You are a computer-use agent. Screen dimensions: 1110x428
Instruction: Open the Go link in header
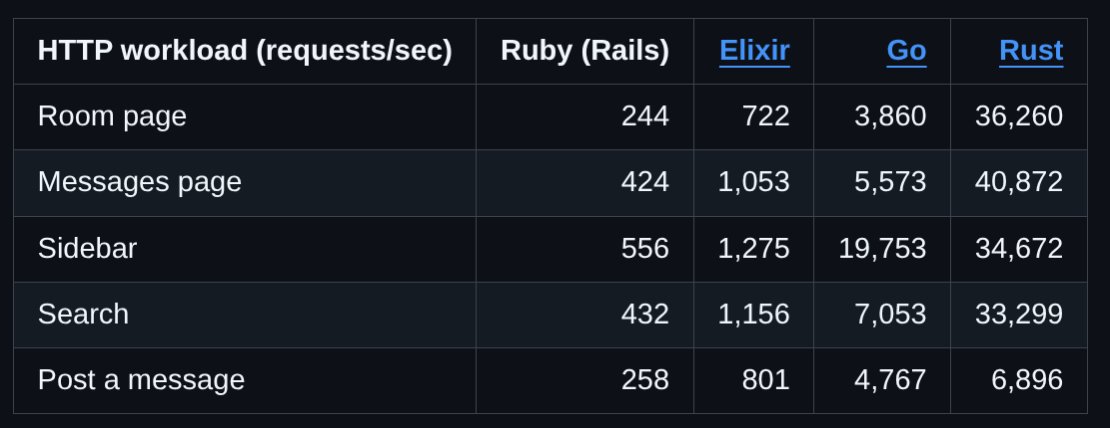click(906, 51)
